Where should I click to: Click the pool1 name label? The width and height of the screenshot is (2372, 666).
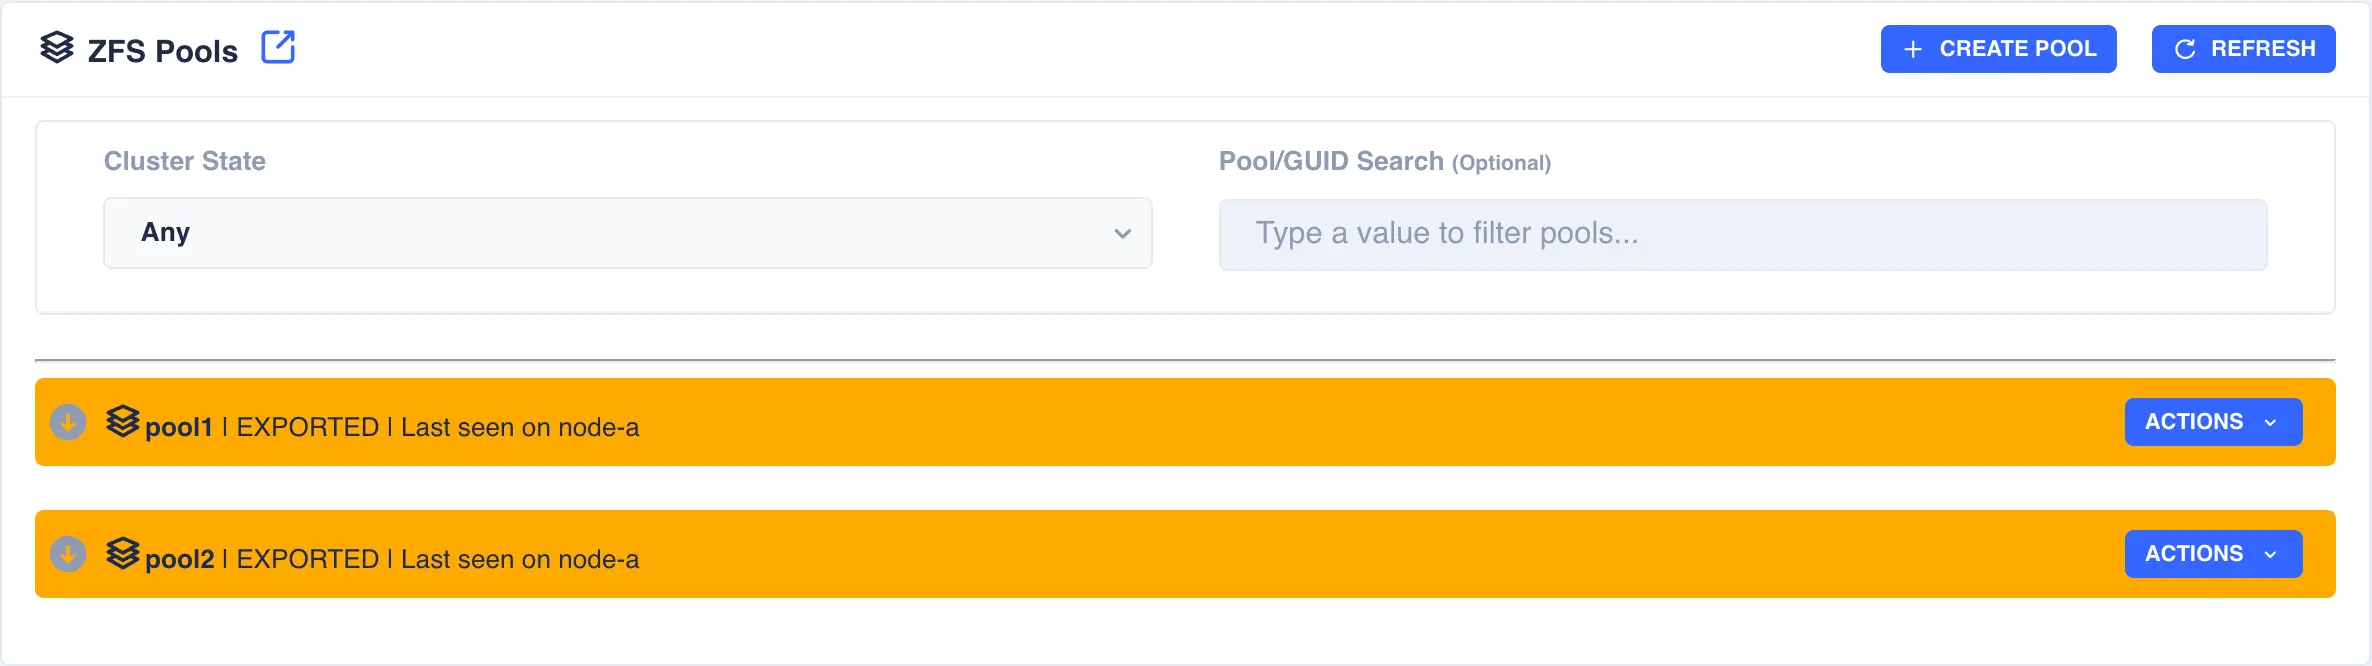point(179,428)
